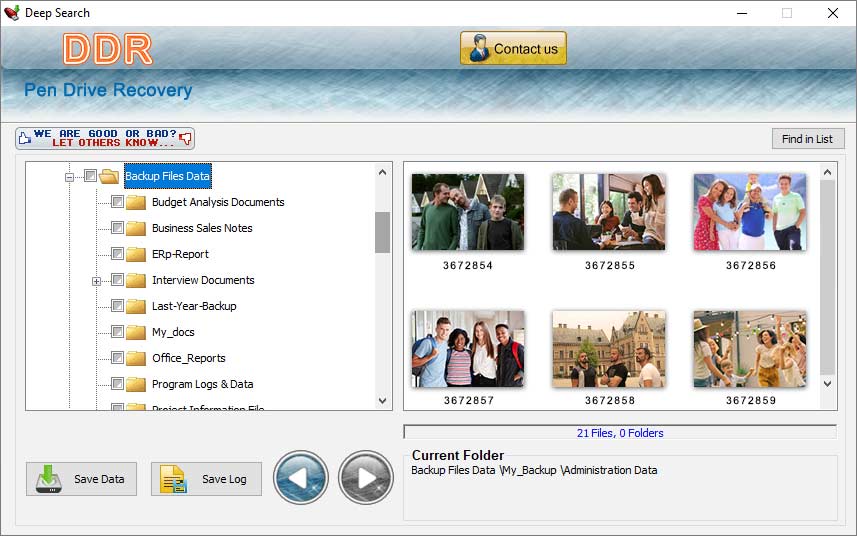Click the Interview Documents folder icon

click(x=136, y=280)
